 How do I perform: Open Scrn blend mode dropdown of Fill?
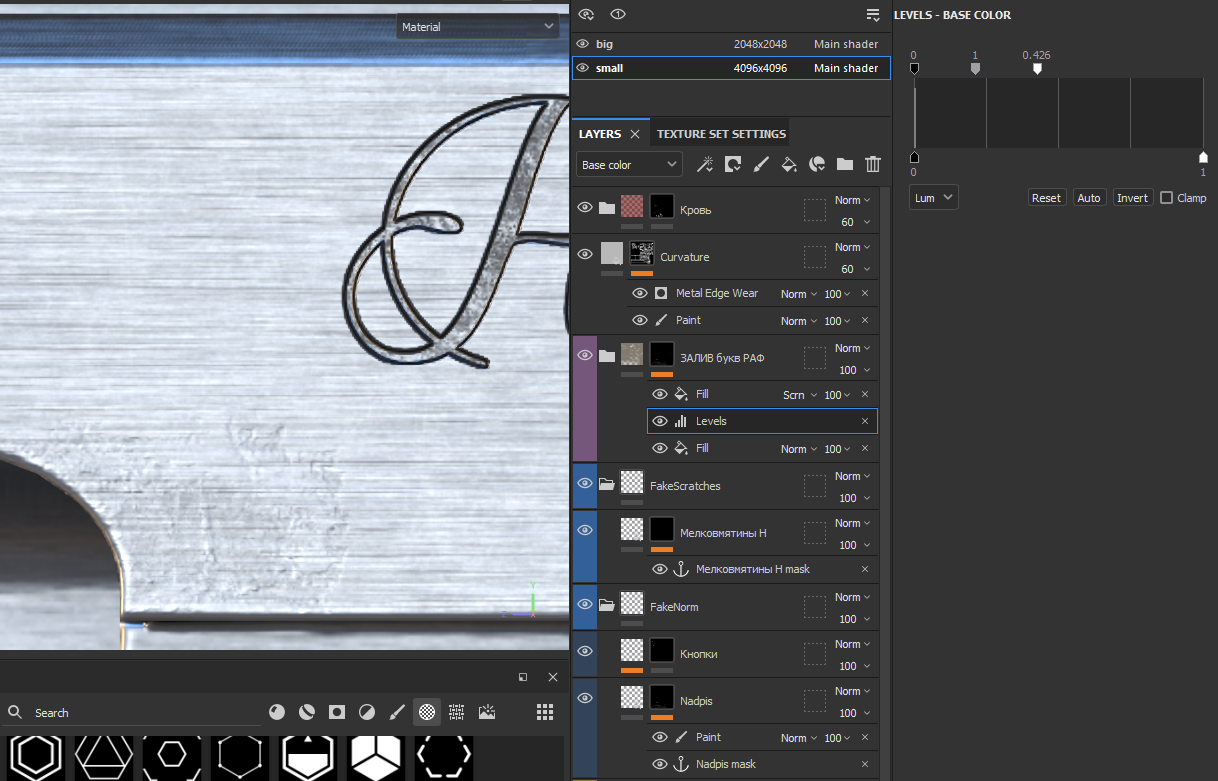(x=799, y=395)
